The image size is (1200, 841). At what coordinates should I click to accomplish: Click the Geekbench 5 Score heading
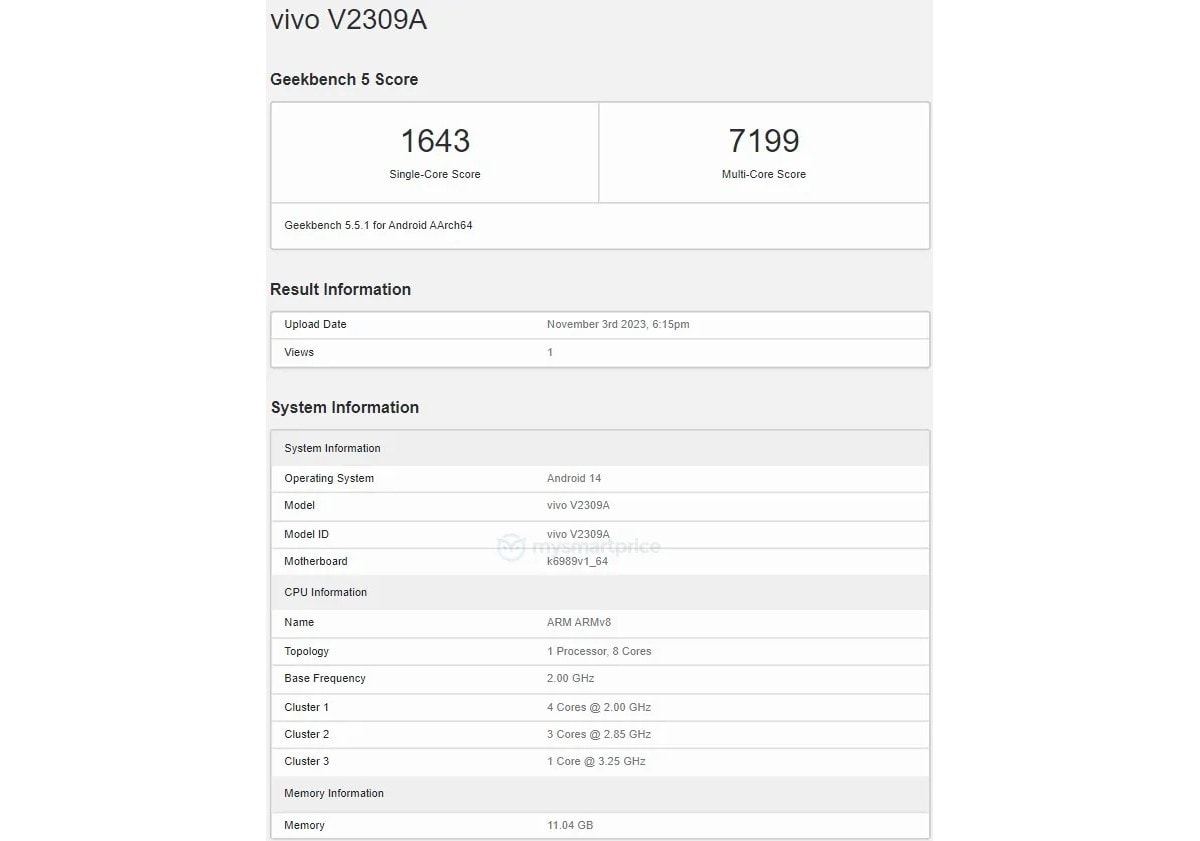coord(344,80)
